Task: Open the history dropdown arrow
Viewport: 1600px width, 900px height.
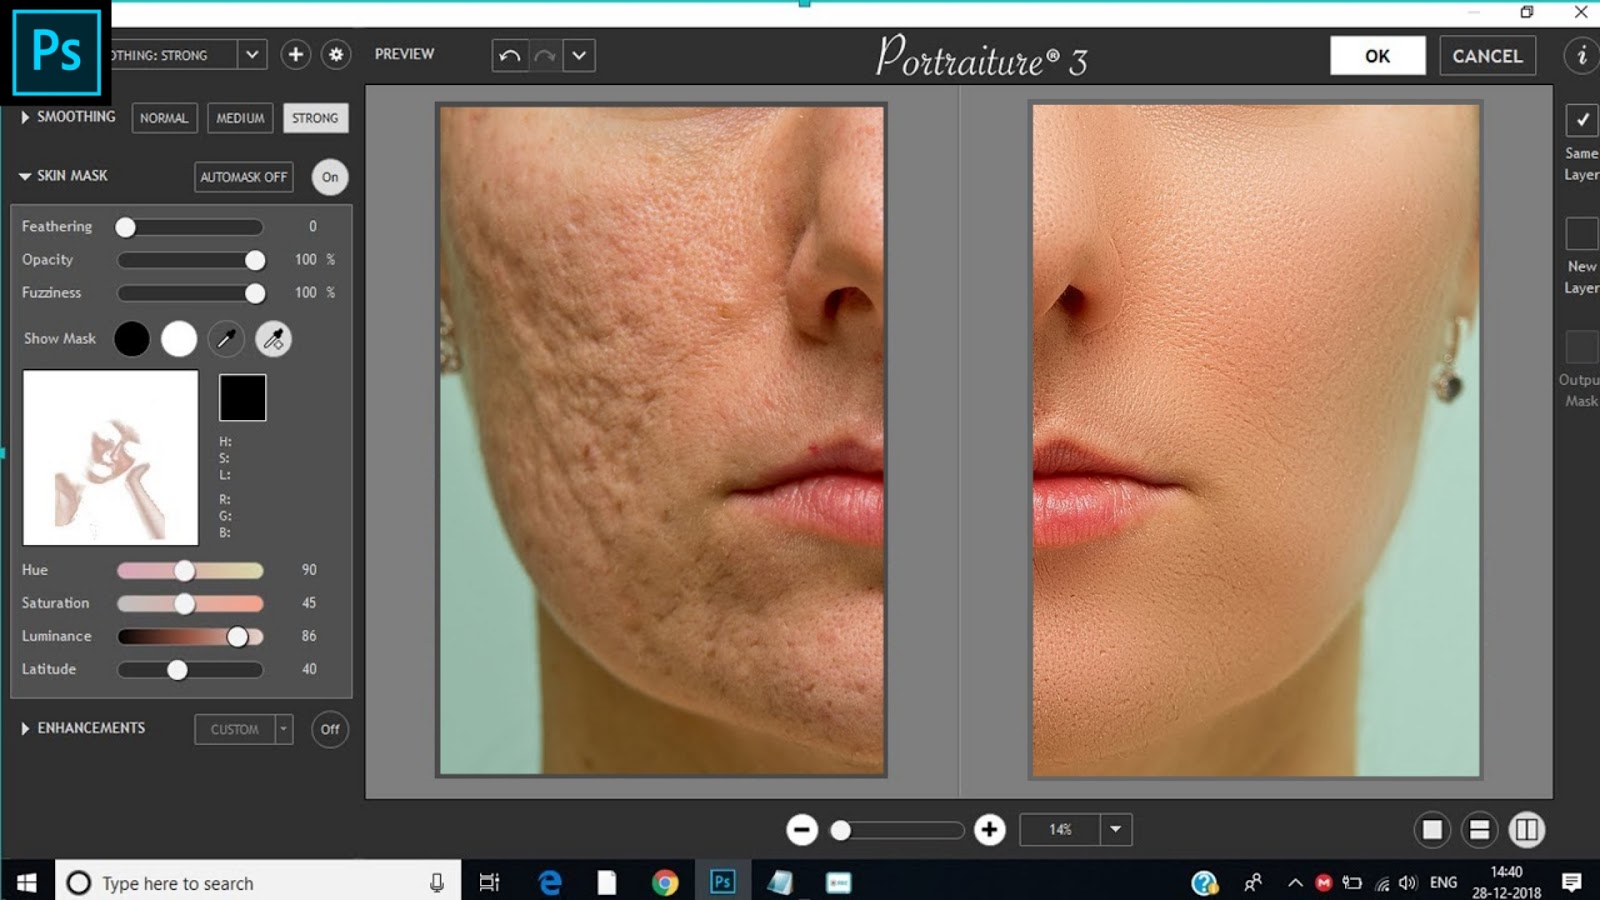Action: 579,56
